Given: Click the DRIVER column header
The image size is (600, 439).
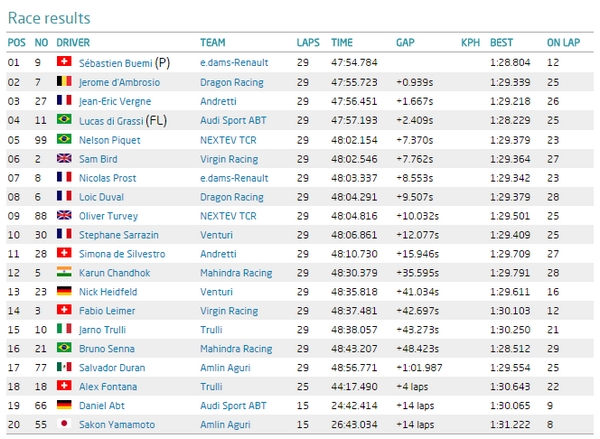Looking at the screenshot, I should (73, 42).
